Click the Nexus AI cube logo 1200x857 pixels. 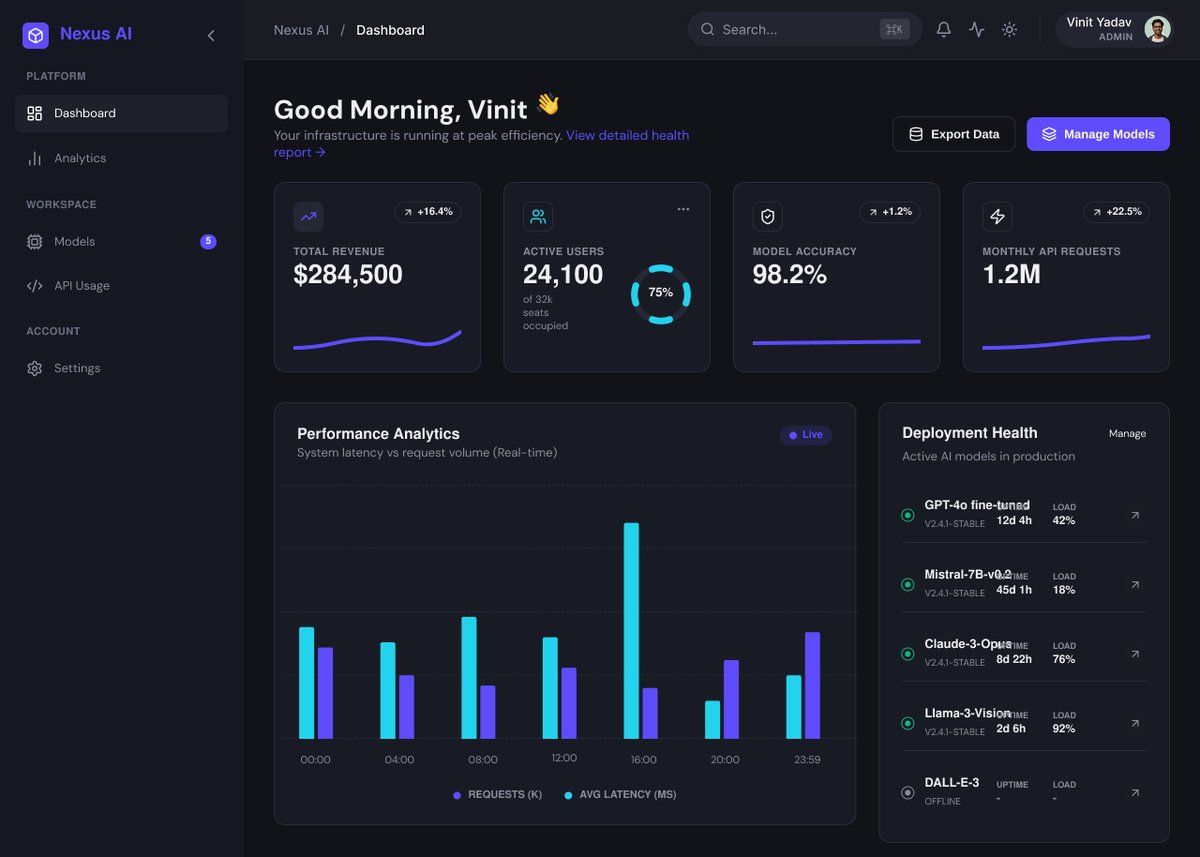pos(36,36)
